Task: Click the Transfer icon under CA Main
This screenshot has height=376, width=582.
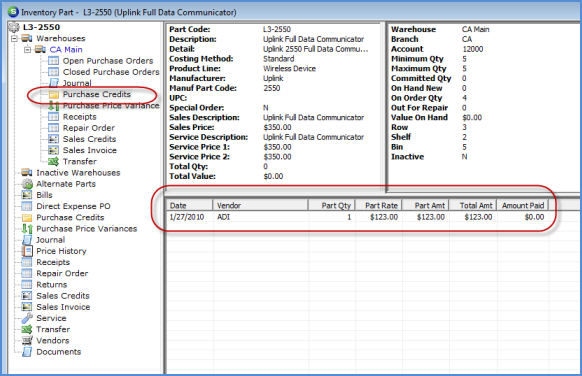Action: (x=53, y=161)
